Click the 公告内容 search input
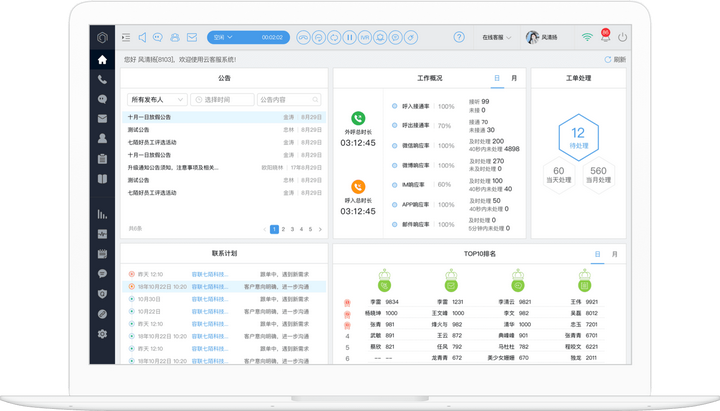This screenshot has height=411, width=720. pyautogui.click(x=289, y=100)
